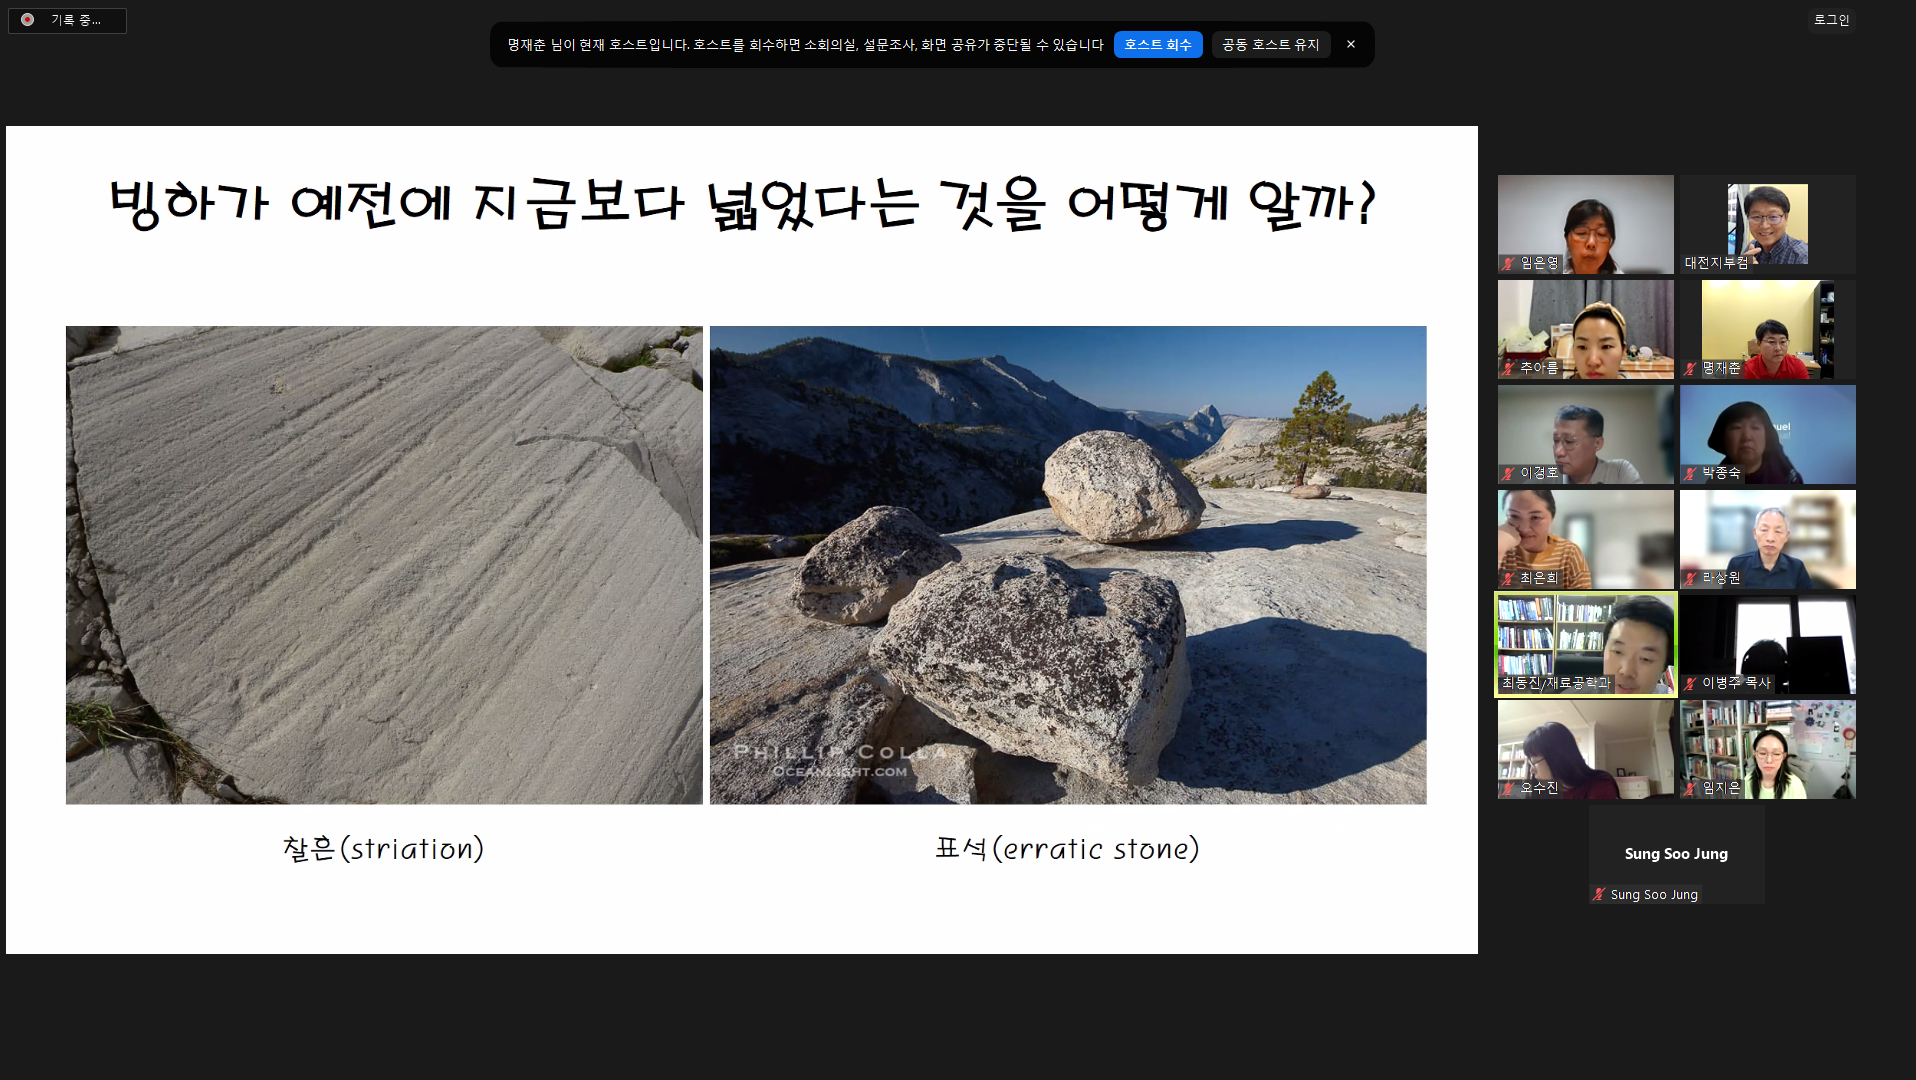Click the muted mic icon for 명재춘
The width and height of the screenshot is (1916, 1080).
pos(1690,368)
